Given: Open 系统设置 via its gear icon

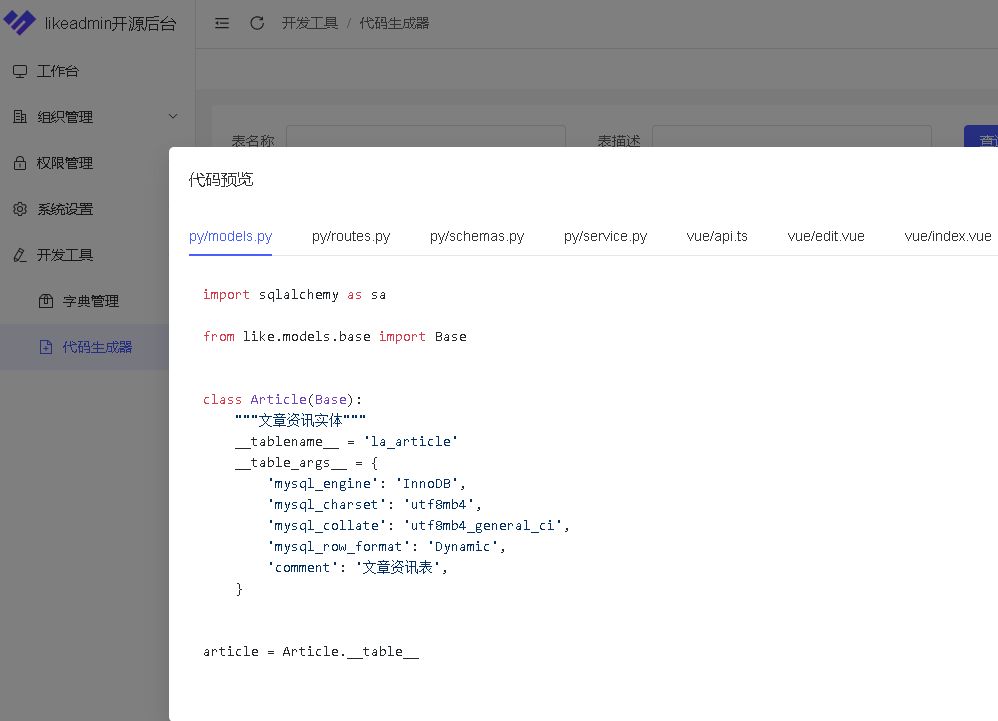Looking at the screenshot, I should click(x=20, y=208).
